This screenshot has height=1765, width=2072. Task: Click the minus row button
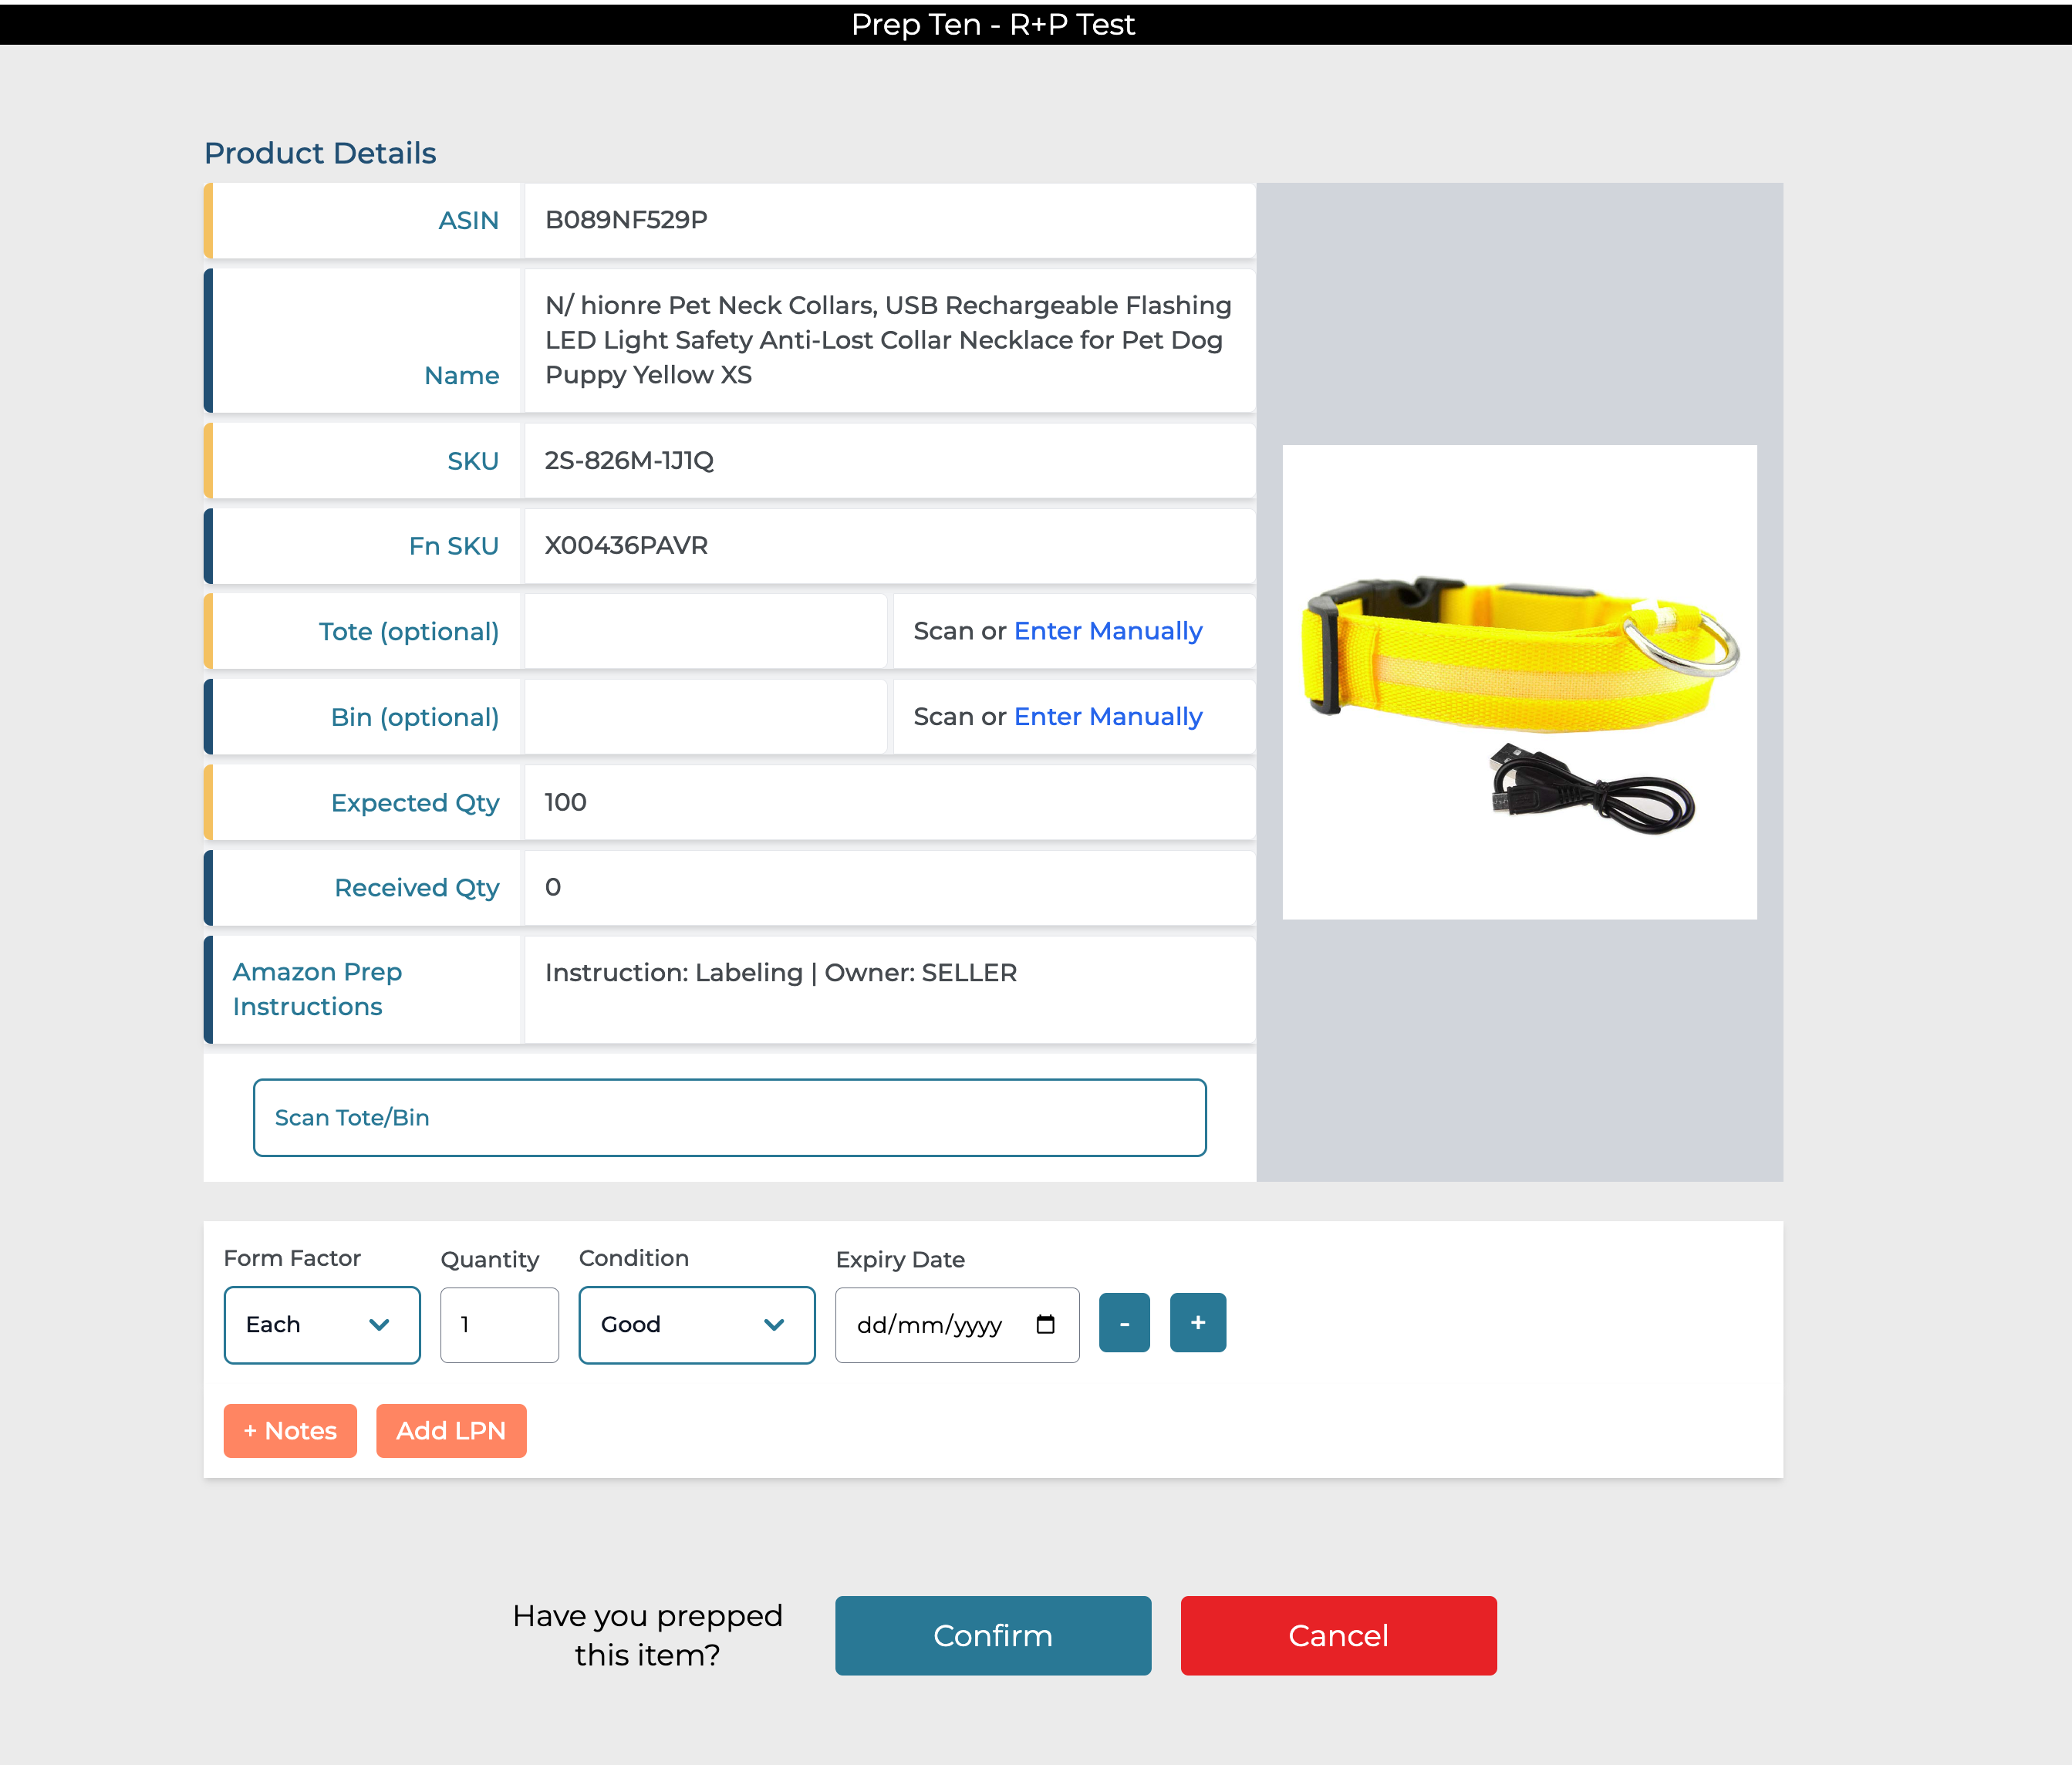1124,1323
